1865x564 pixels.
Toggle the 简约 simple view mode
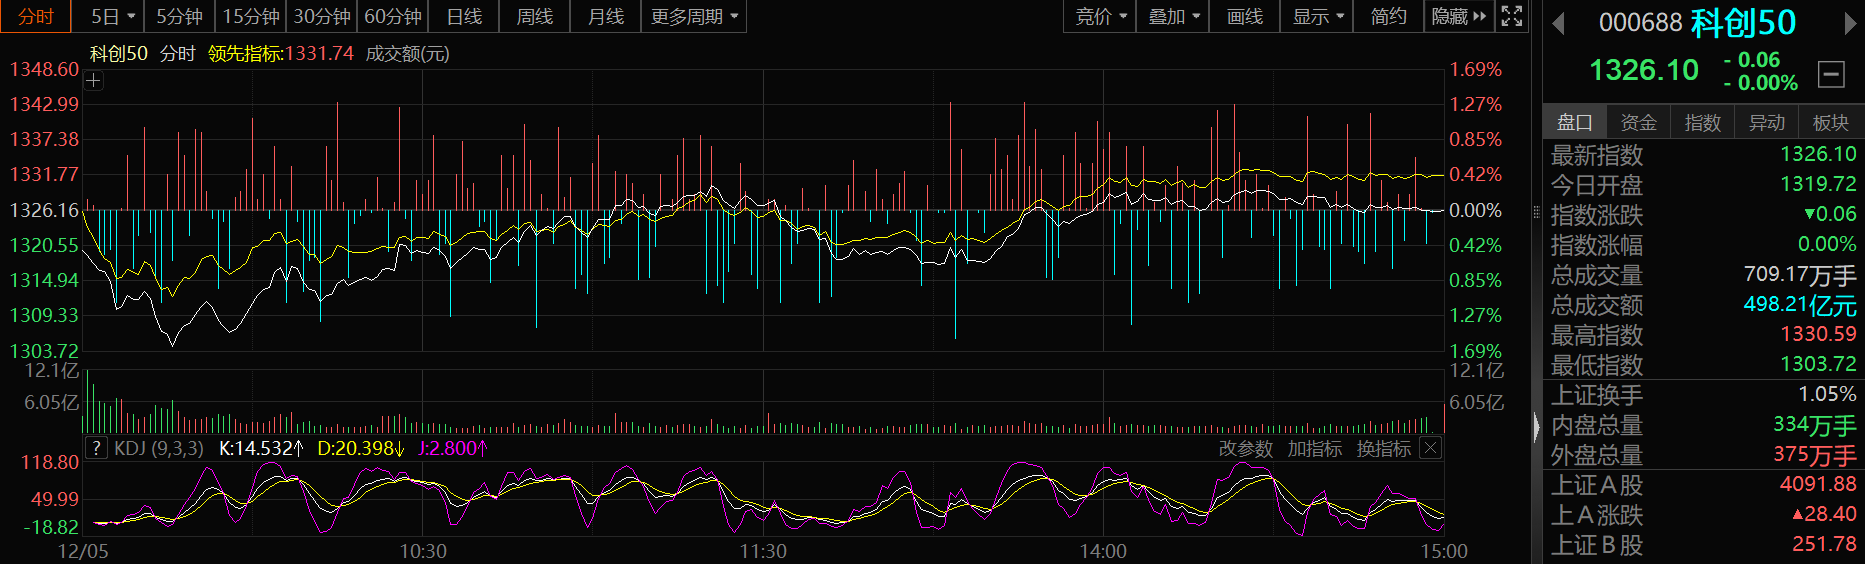pos(1388,16)
